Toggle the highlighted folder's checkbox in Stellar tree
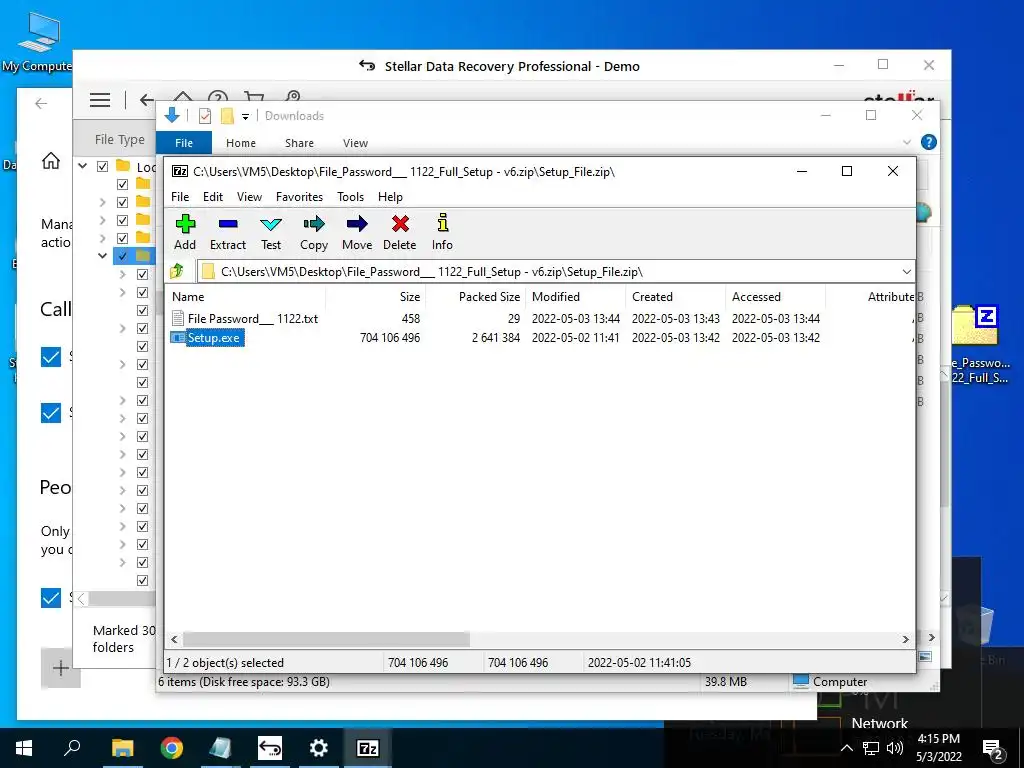The image size is (1024, 768). (x=122, y=256)
